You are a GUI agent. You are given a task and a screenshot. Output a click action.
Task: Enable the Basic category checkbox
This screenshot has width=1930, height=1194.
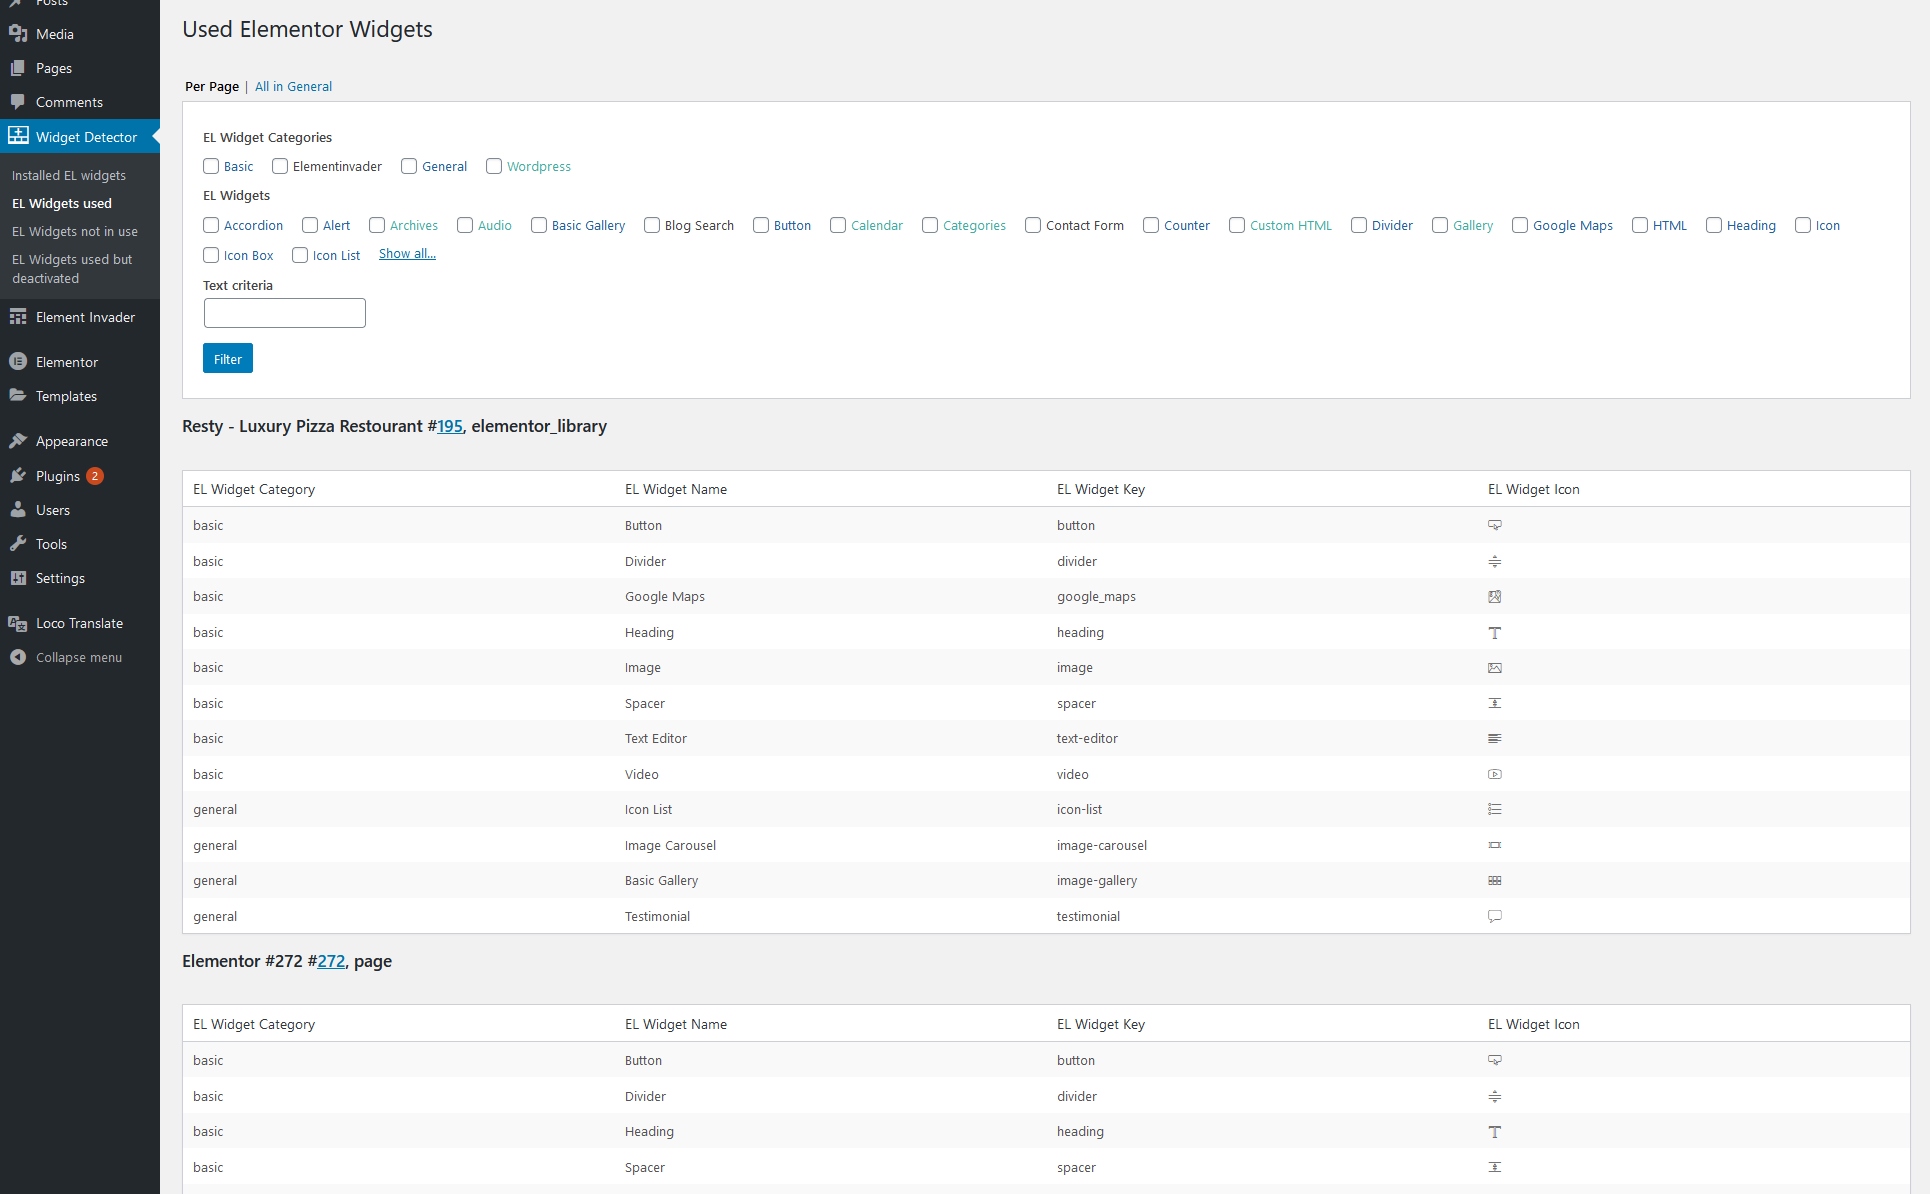[x=211, y=166]
